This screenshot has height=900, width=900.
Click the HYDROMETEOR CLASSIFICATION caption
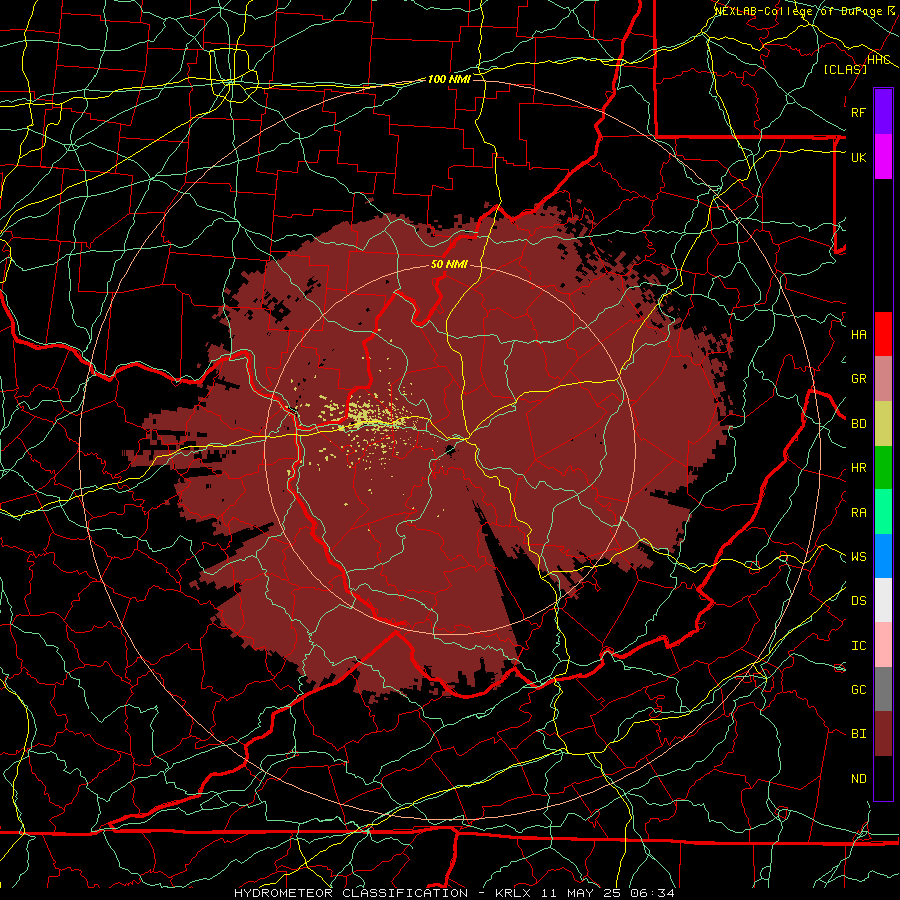(x=351, y=893)
